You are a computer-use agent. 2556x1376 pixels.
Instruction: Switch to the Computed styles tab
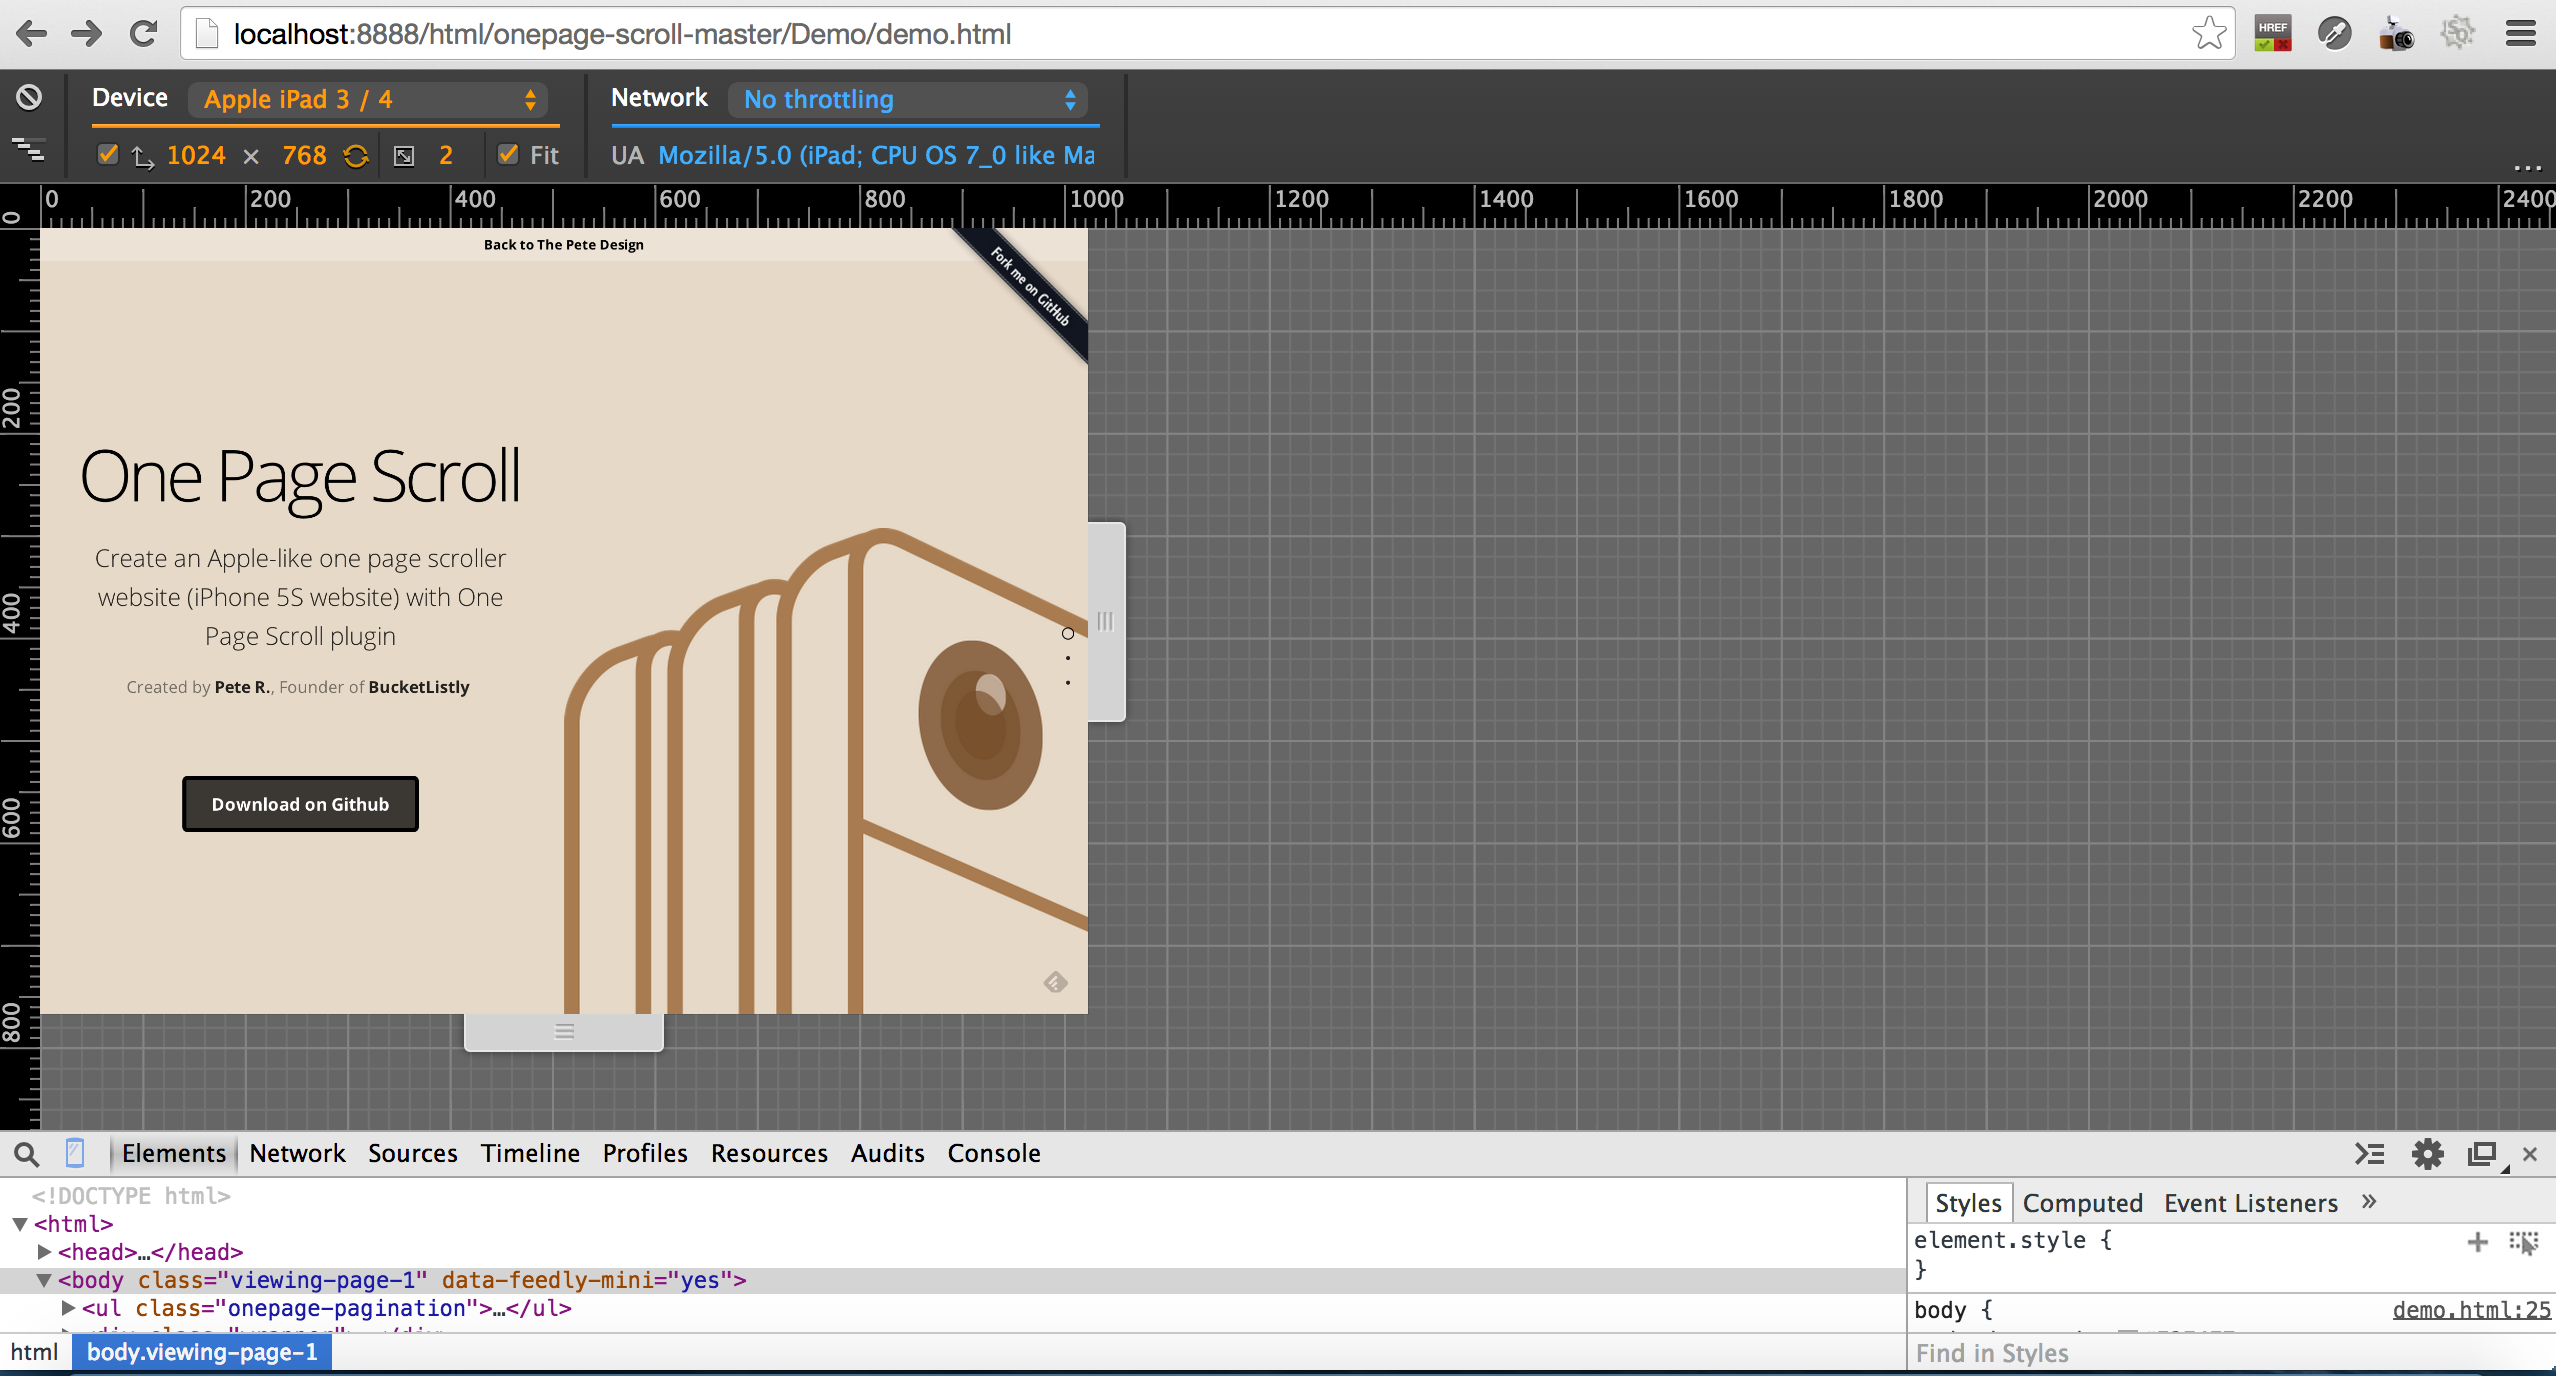click(2083, 1203)
